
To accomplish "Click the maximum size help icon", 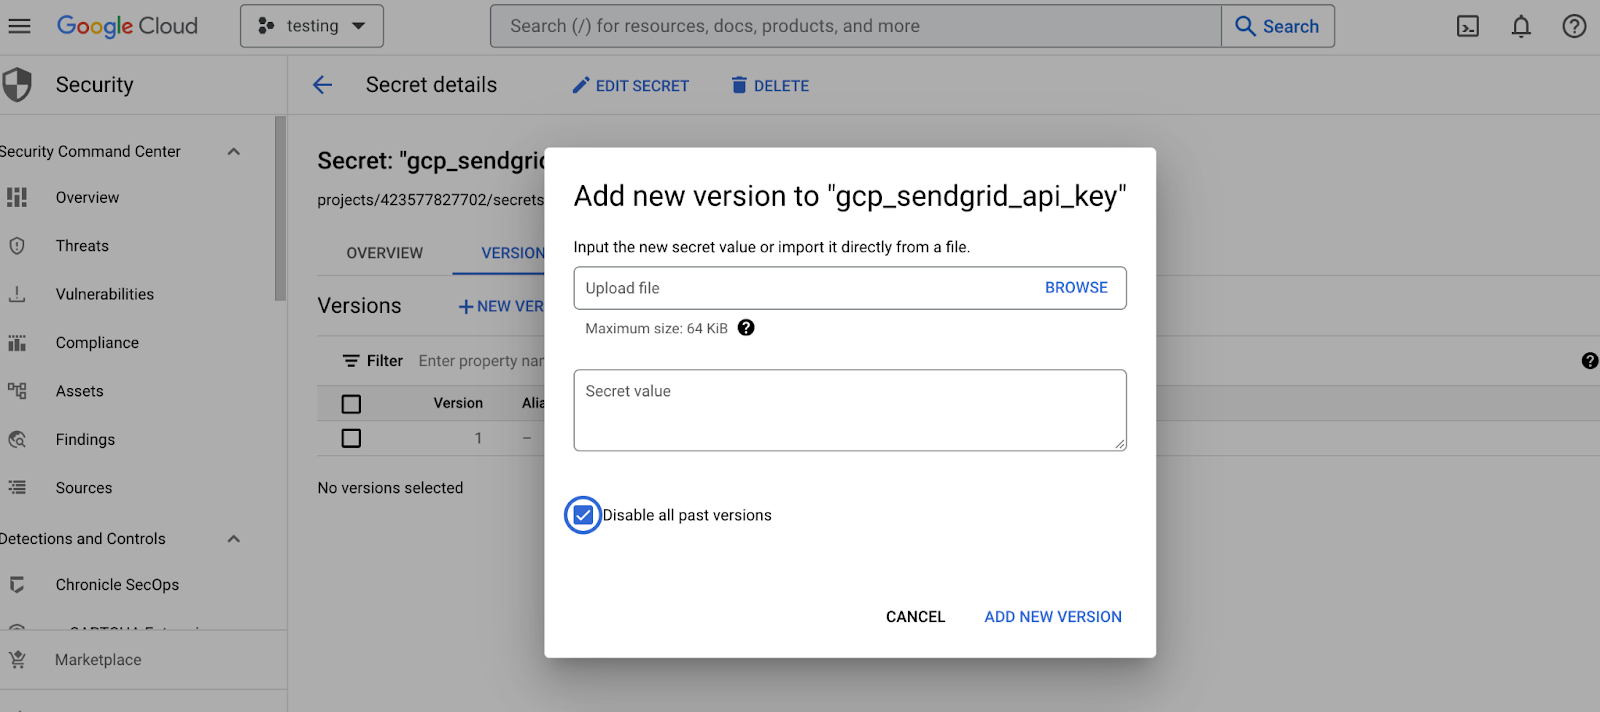I will click(746, 328).
